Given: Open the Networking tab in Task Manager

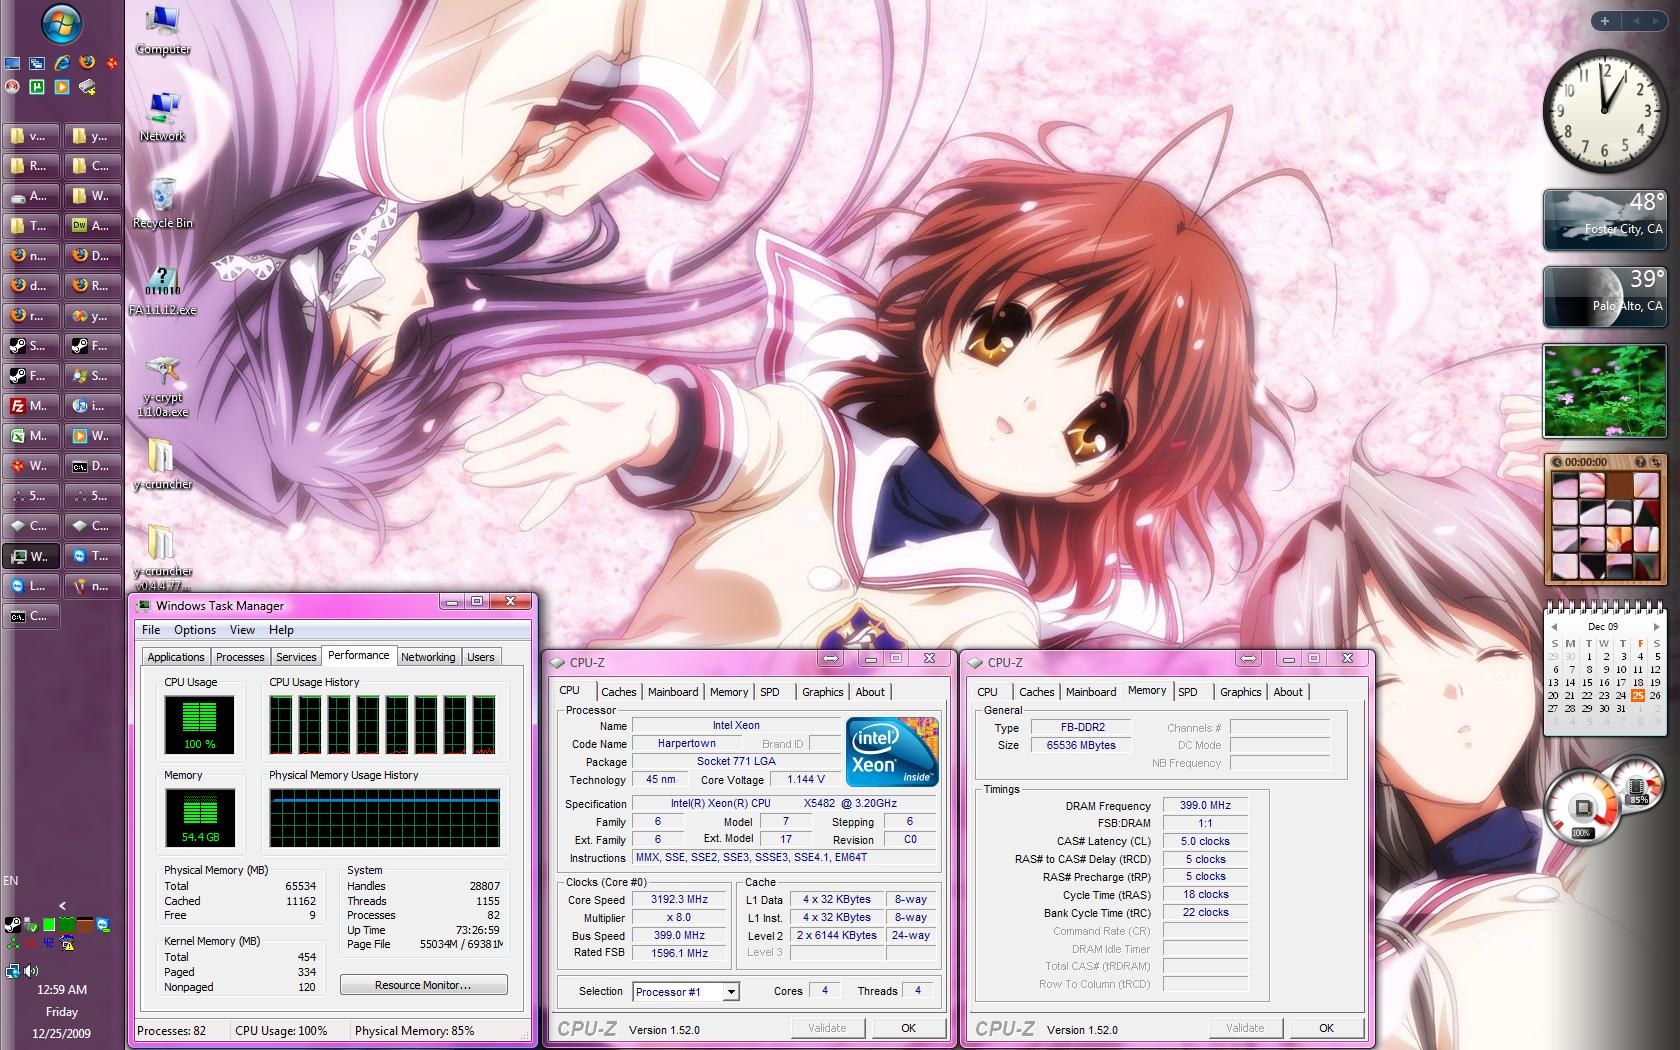Looking at the screenshot, I should (x=428, y=657).
